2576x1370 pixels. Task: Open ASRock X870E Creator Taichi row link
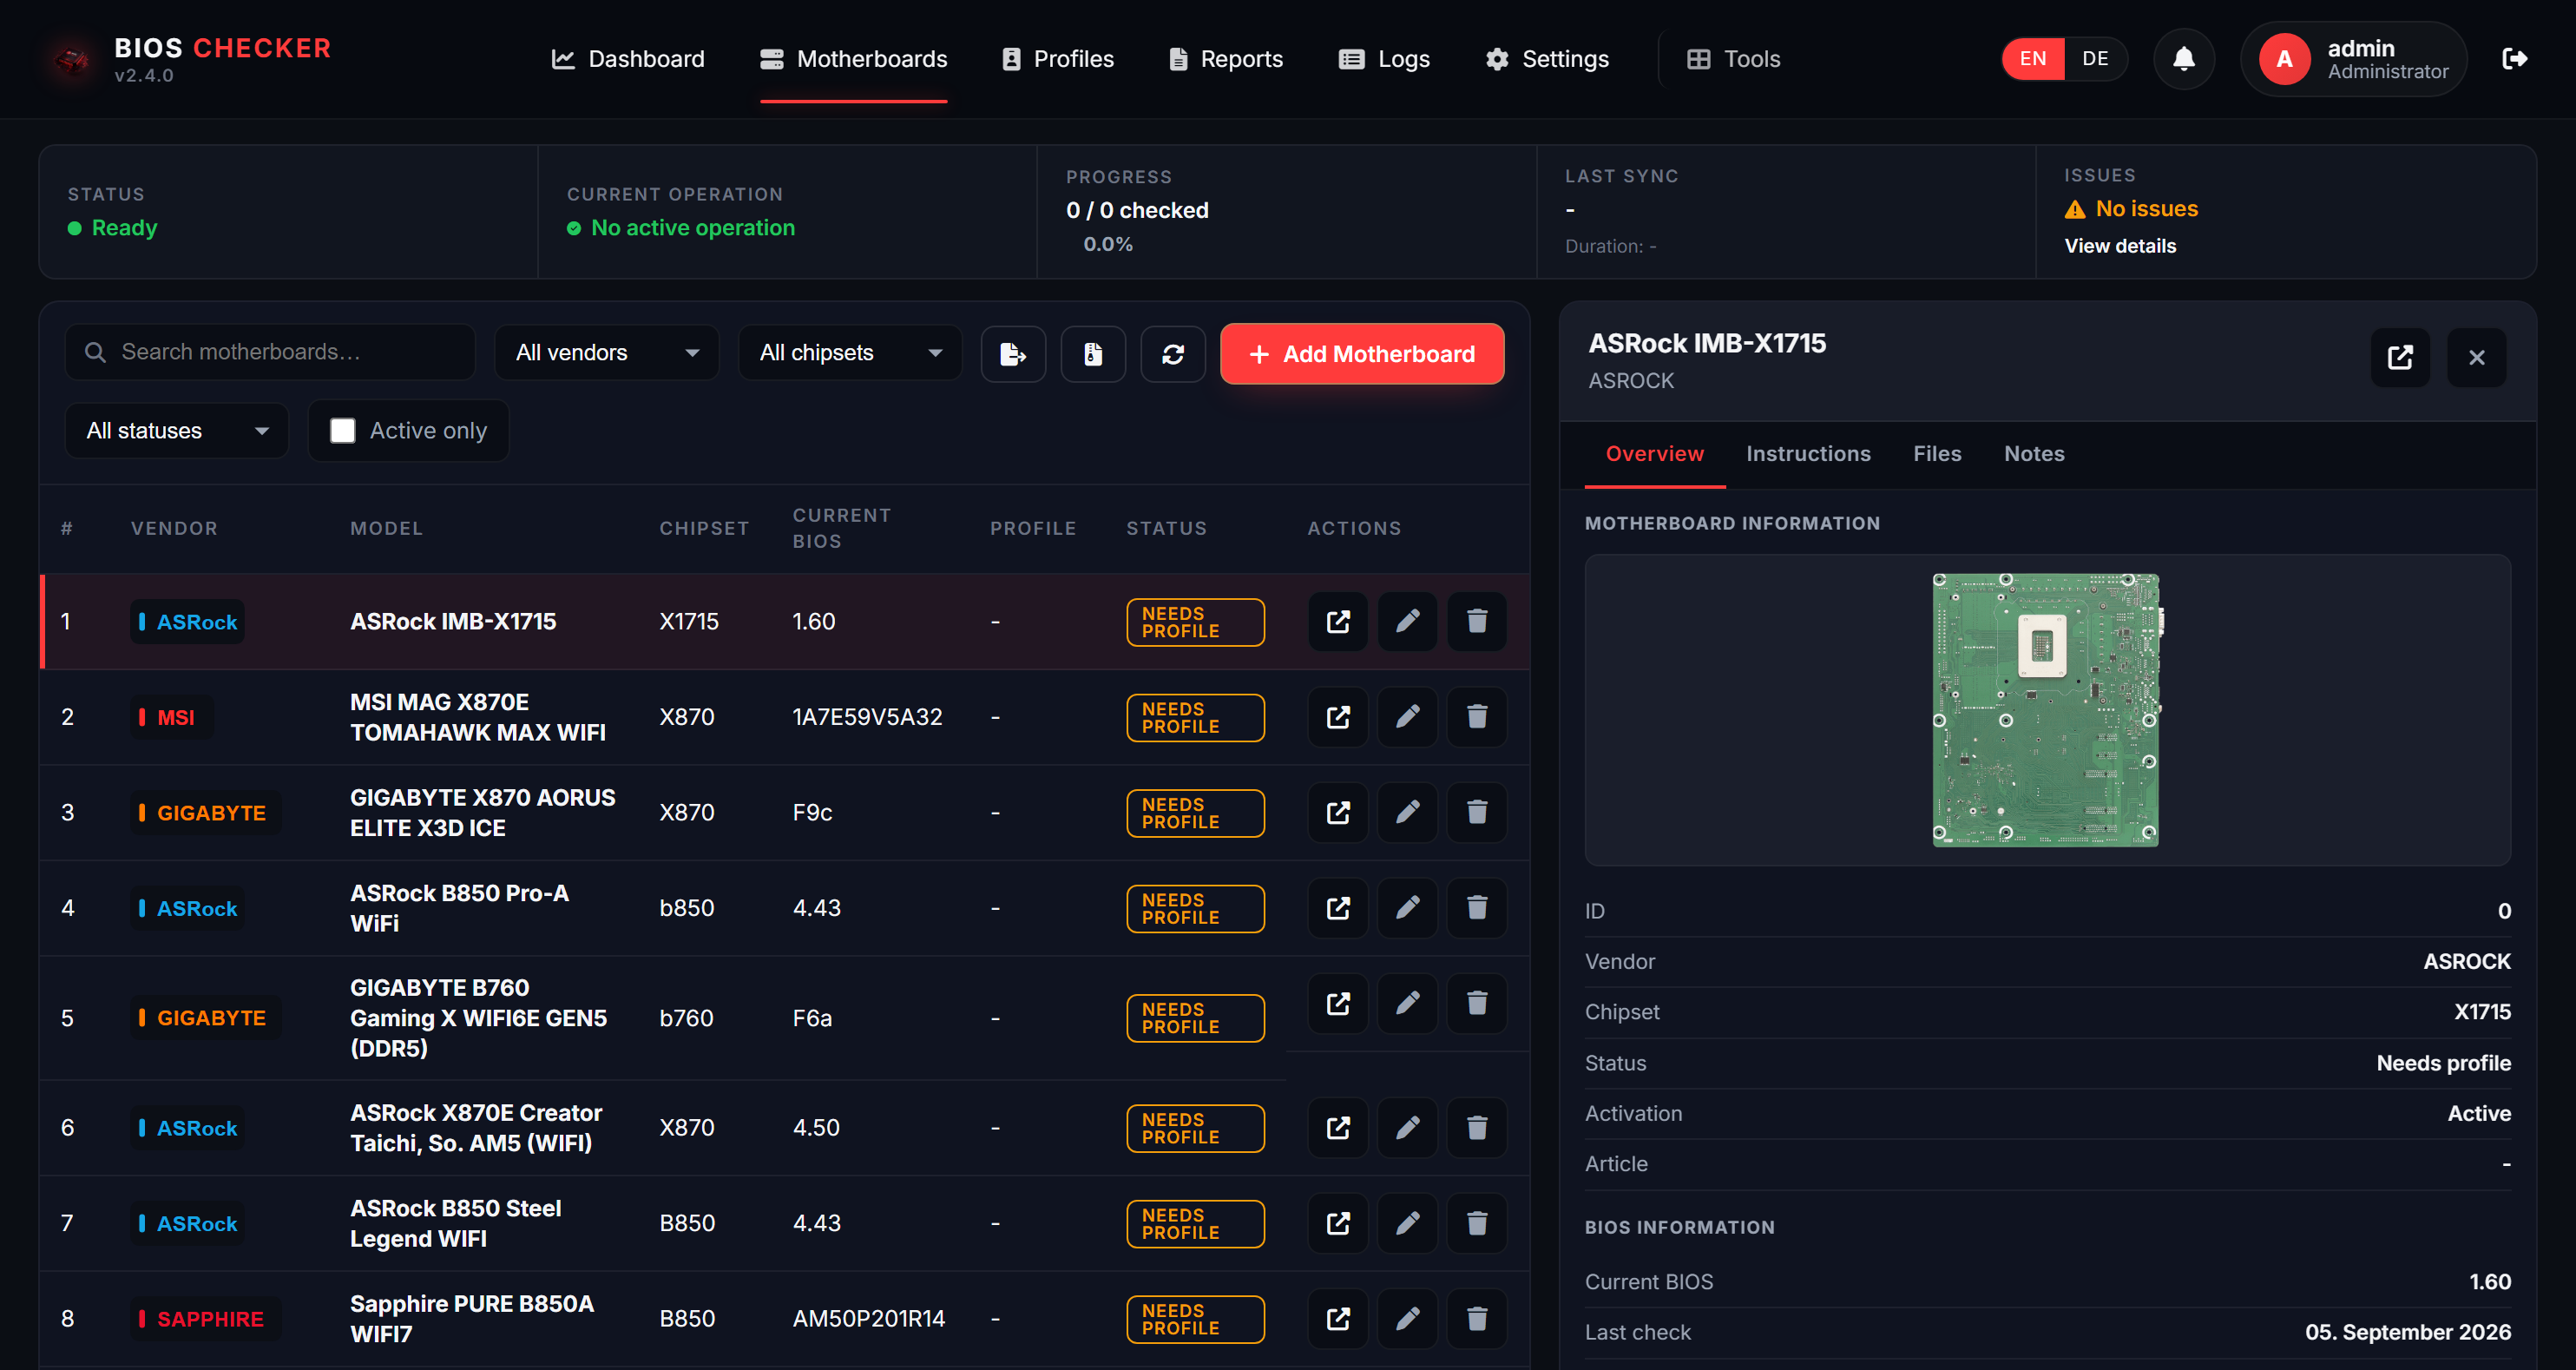click(x=1338, y=1128)
